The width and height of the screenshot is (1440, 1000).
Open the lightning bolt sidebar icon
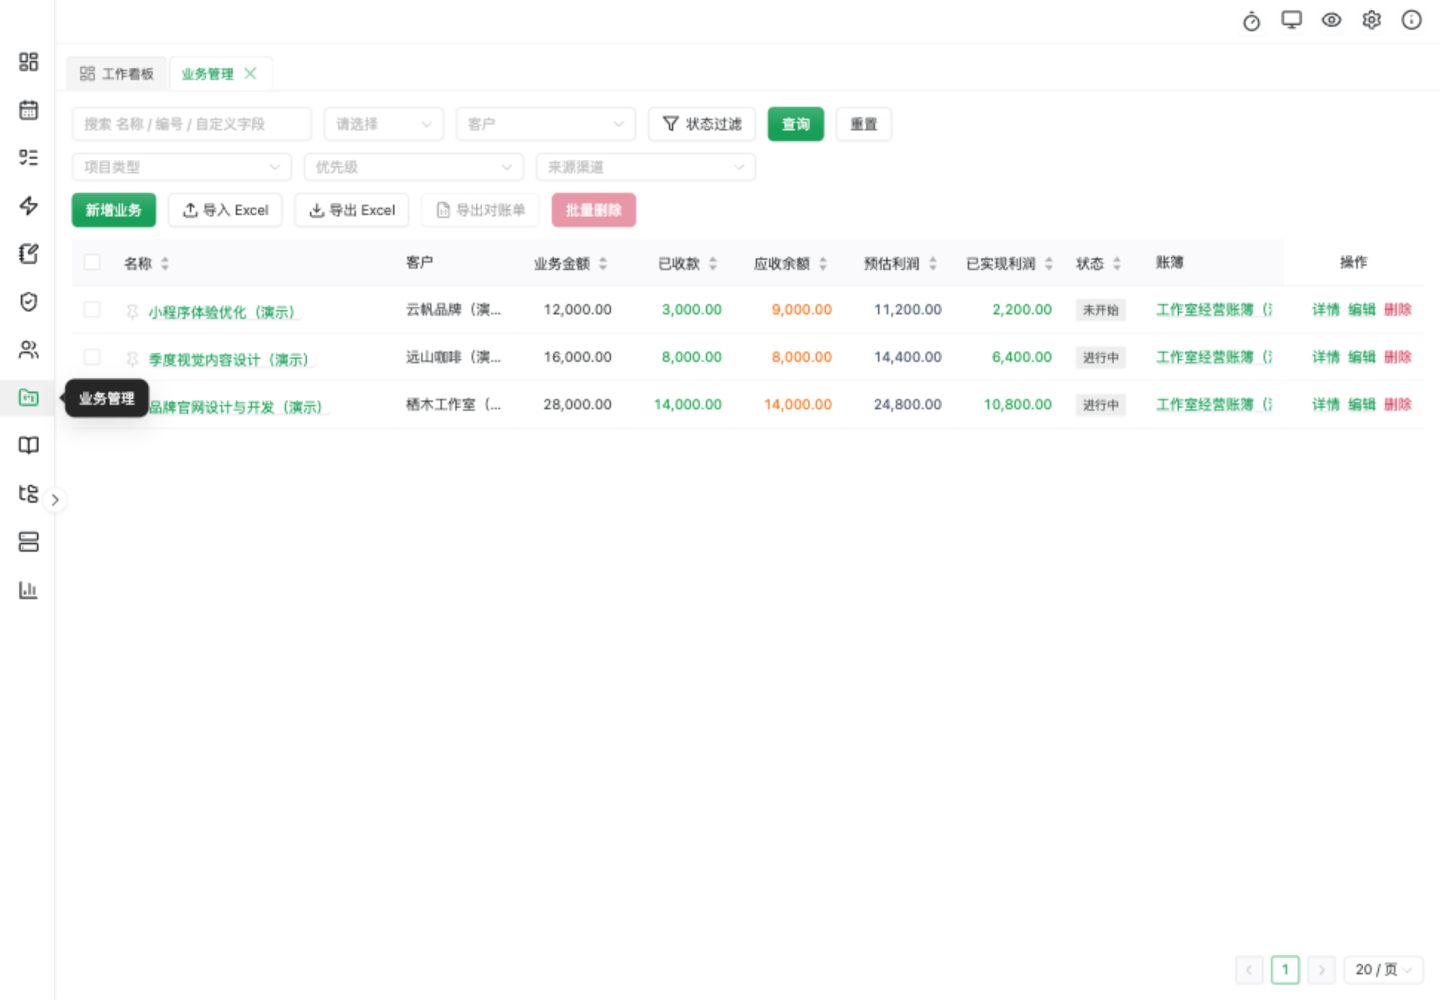(x=28, y=206)
